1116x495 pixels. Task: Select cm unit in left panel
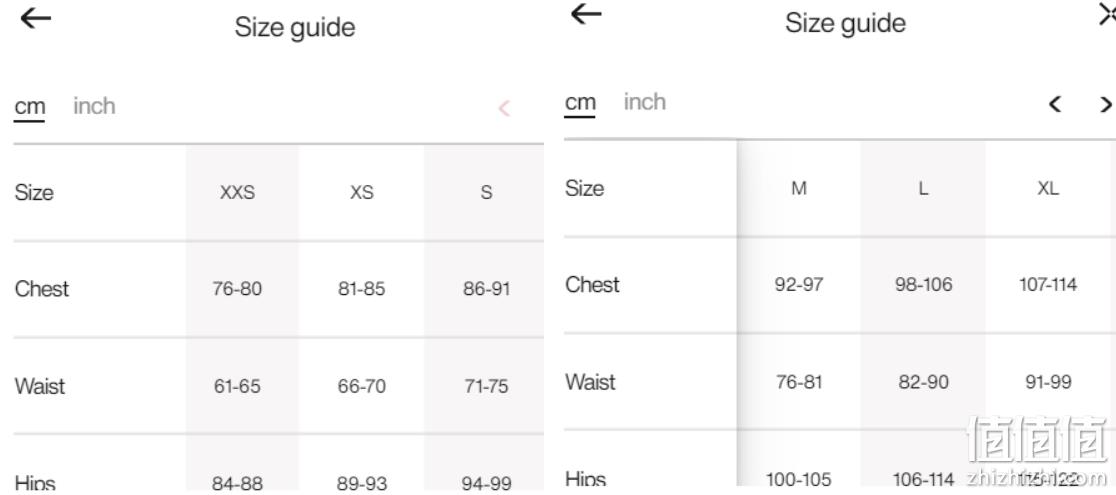(30, 107)
